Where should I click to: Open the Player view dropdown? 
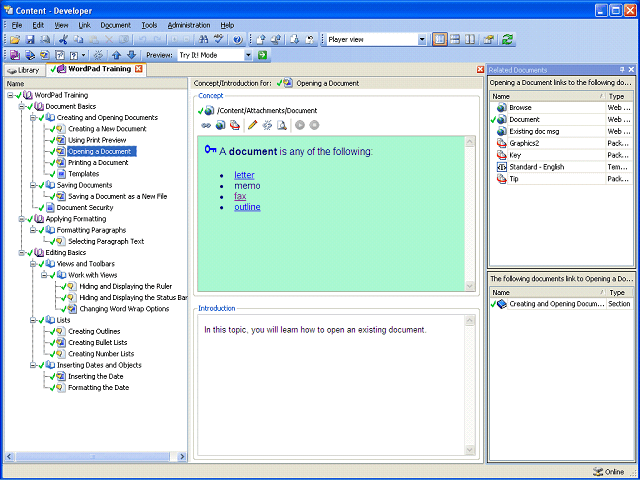pos(422,40)
